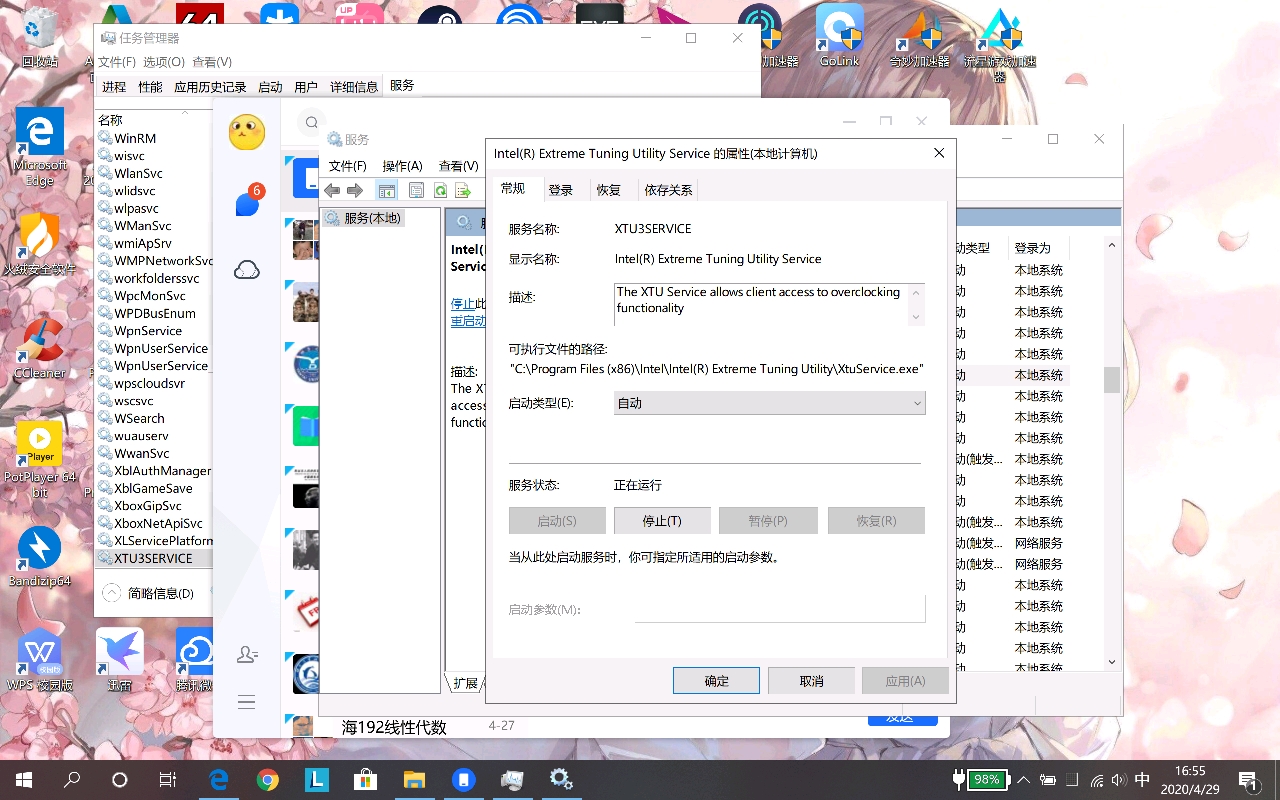Viewport: 1280px width, 800px height.
Task: Click the search magnifier in TIM window
Action: (312, 122)
